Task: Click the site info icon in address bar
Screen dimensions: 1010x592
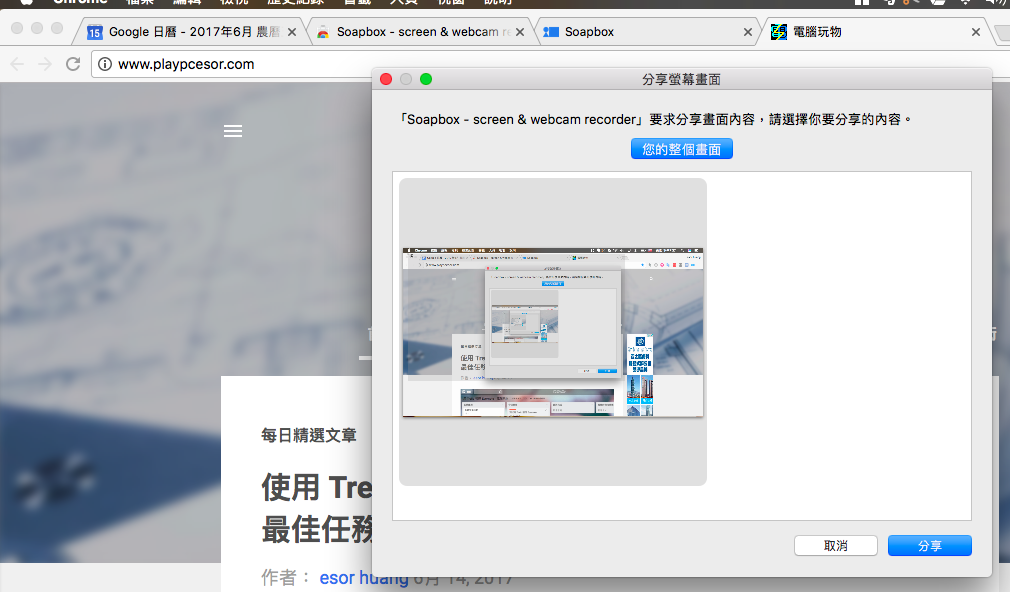Action: point(105,64)
